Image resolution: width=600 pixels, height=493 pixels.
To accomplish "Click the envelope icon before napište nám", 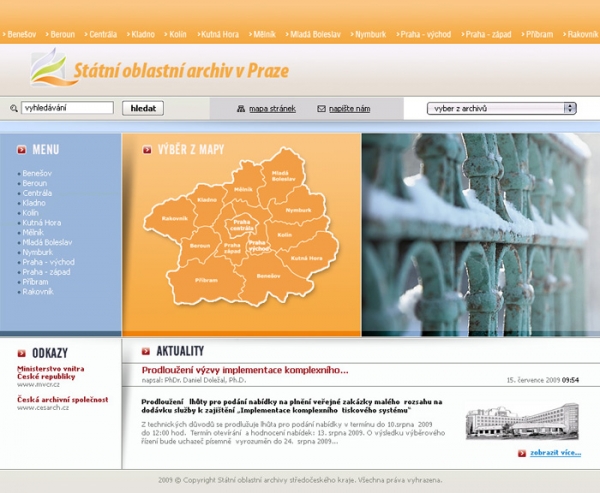I will click(x=321, y=109).
